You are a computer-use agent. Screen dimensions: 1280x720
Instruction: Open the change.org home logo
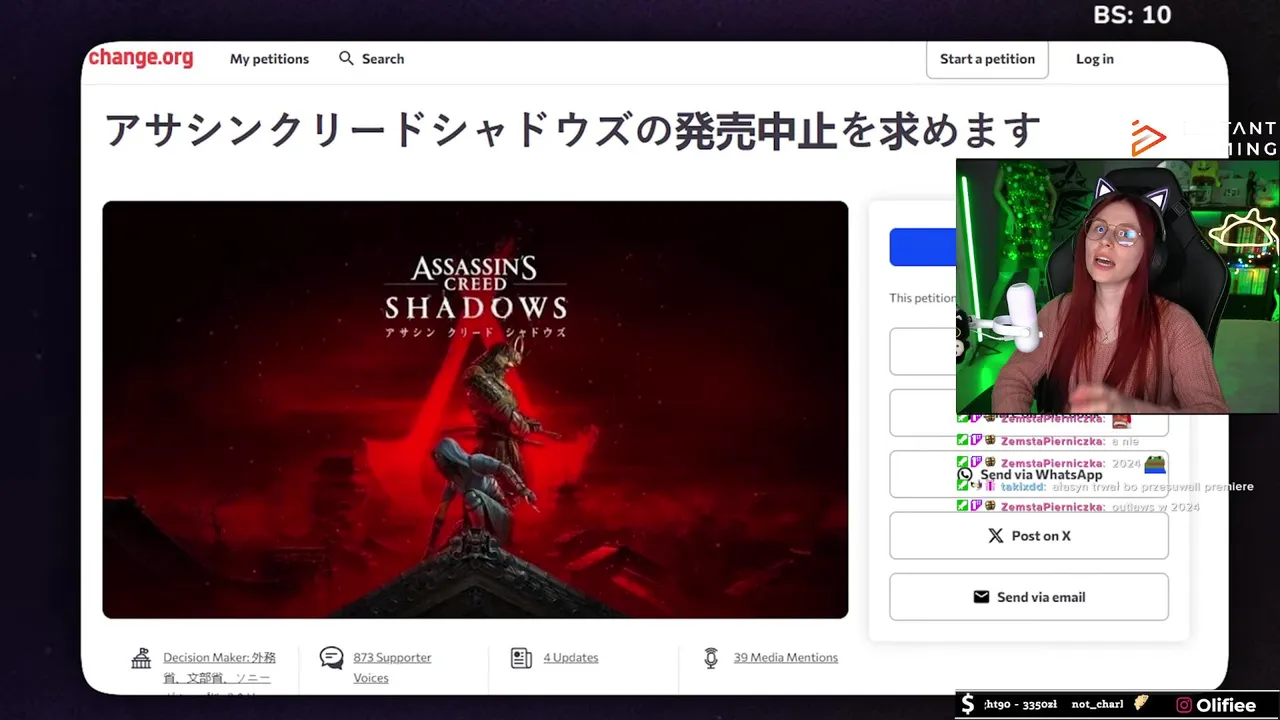140,57
